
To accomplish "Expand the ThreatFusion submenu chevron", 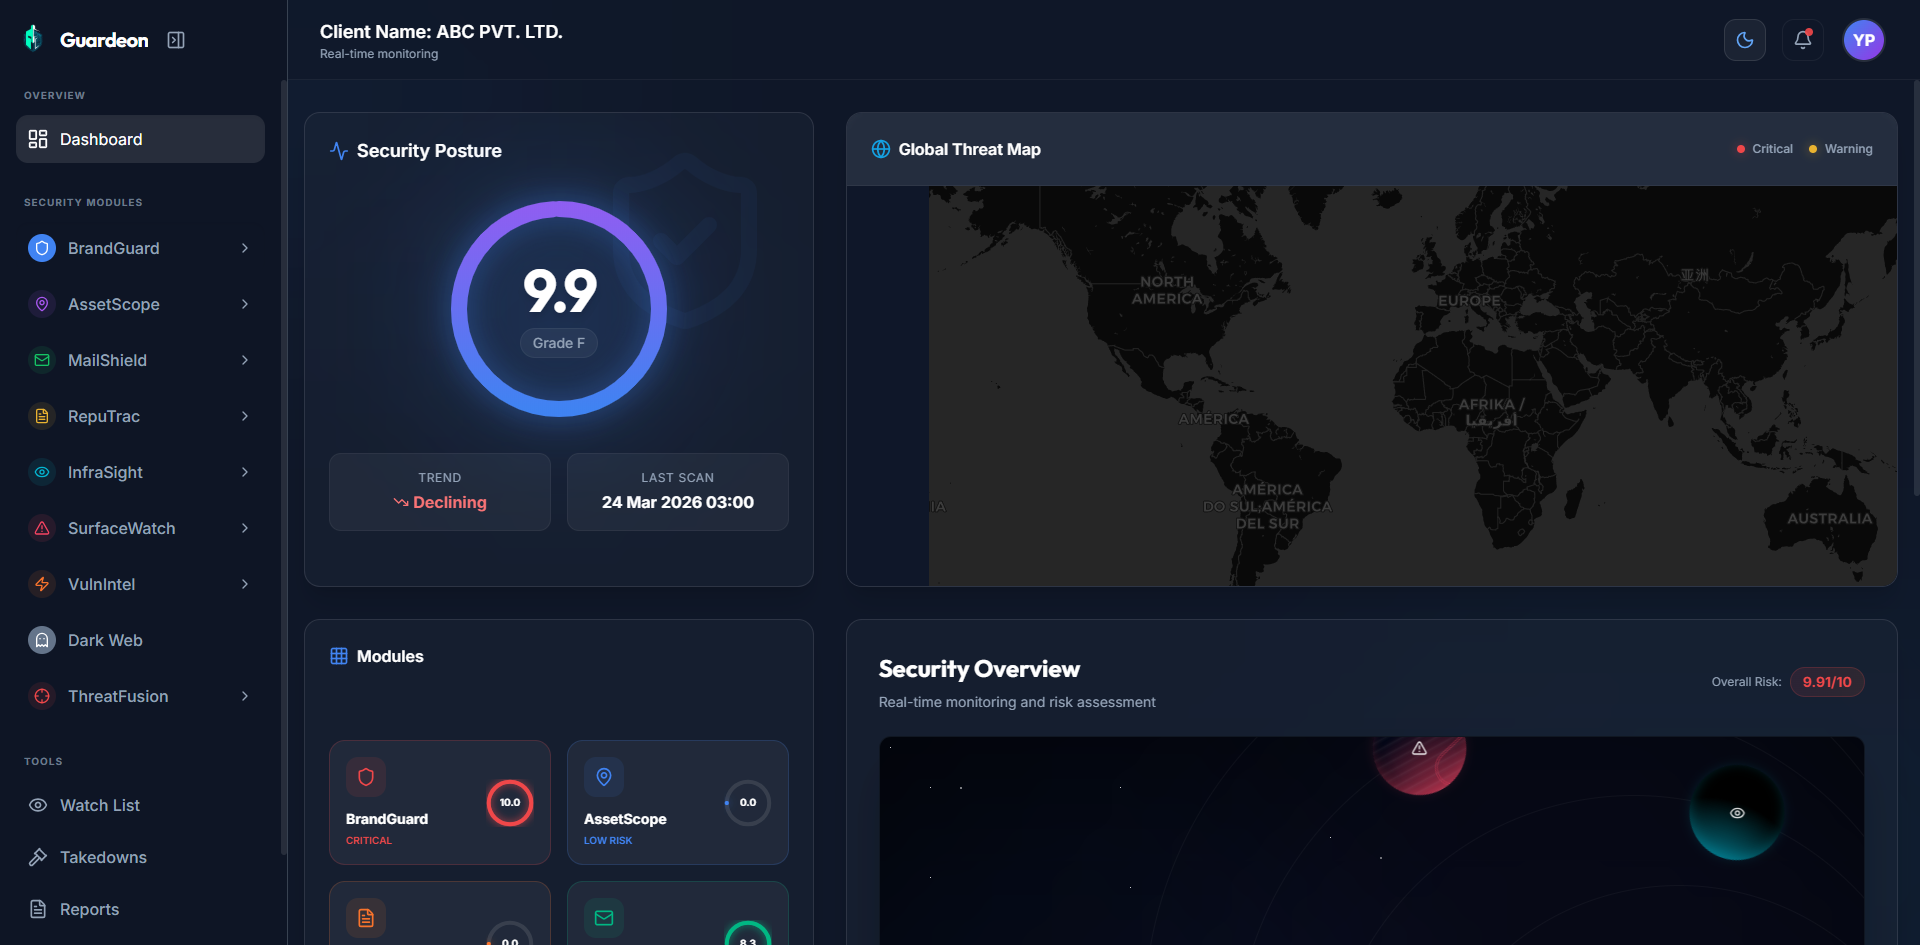I will (x=245, y=696).
